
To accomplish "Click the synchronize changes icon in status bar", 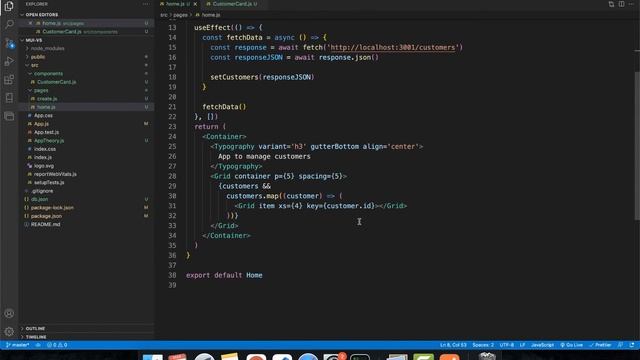I will [x=38, y=345].
